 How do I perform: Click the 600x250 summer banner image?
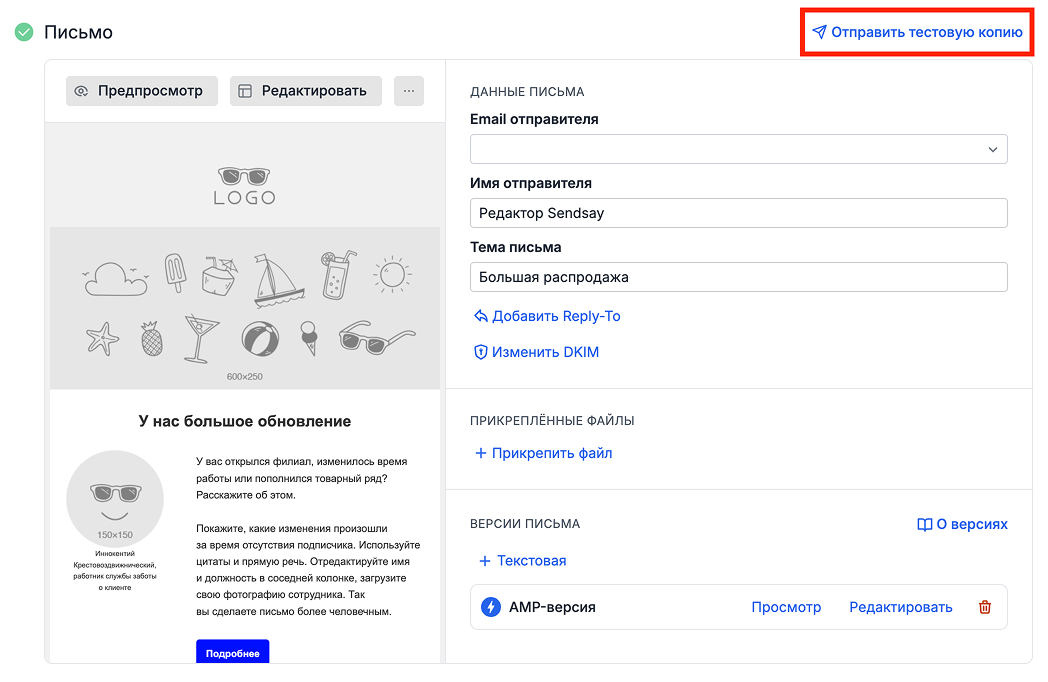pos(245,307)
